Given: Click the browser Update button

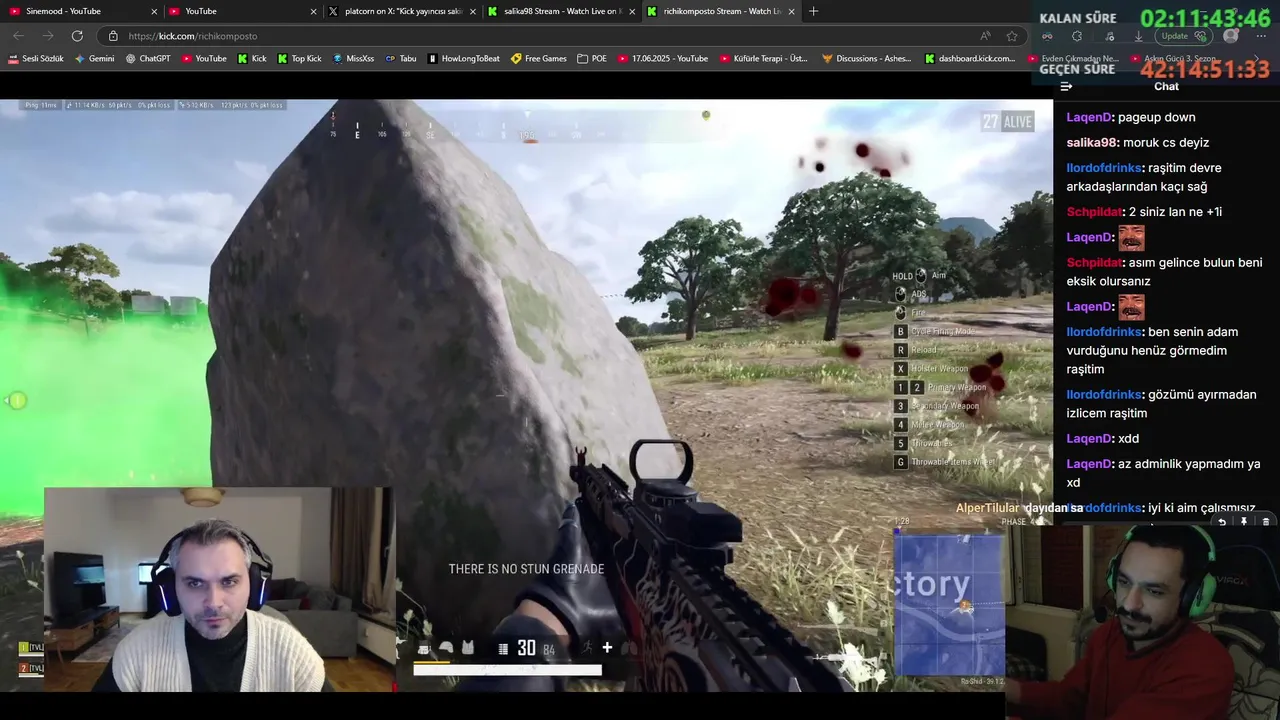Looking at the screenshot, I should (1183, 36).
